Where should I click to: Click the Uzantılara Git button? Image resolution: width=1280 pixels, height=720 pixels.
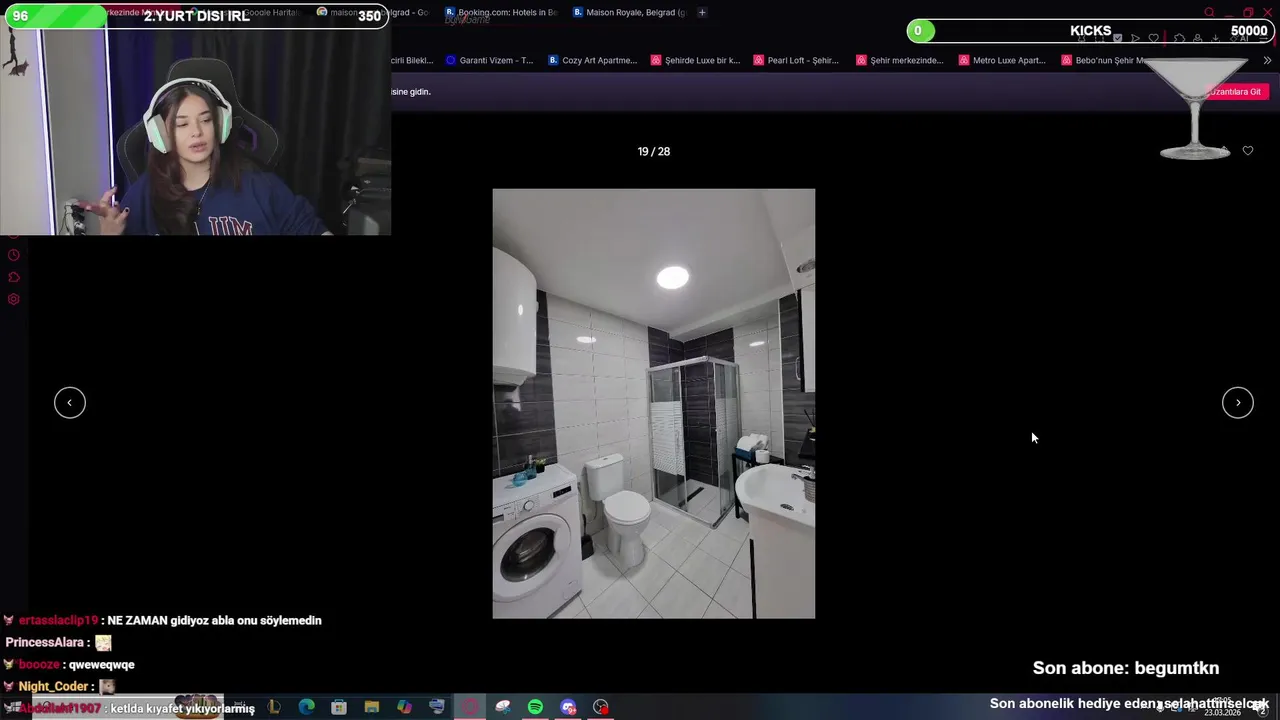pyautogui.click(x=1236, y=91)
